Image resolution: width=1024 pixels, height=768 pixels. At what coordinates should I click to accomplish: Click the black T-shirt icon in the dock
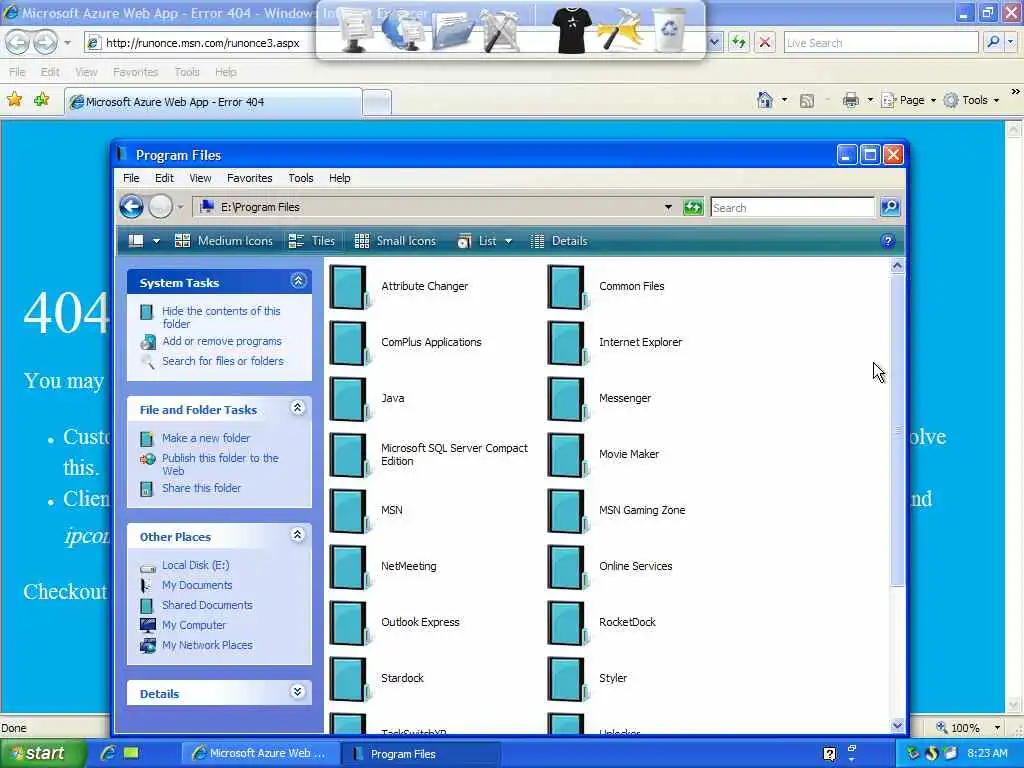(x=571, y=29)
